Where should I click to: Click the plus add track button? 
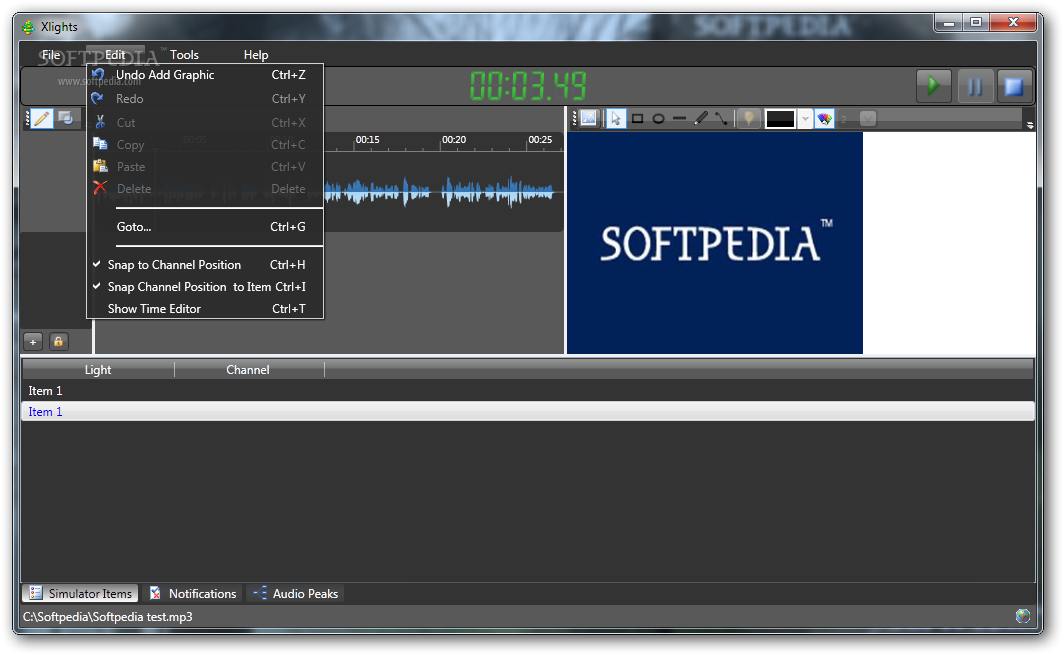33,341
